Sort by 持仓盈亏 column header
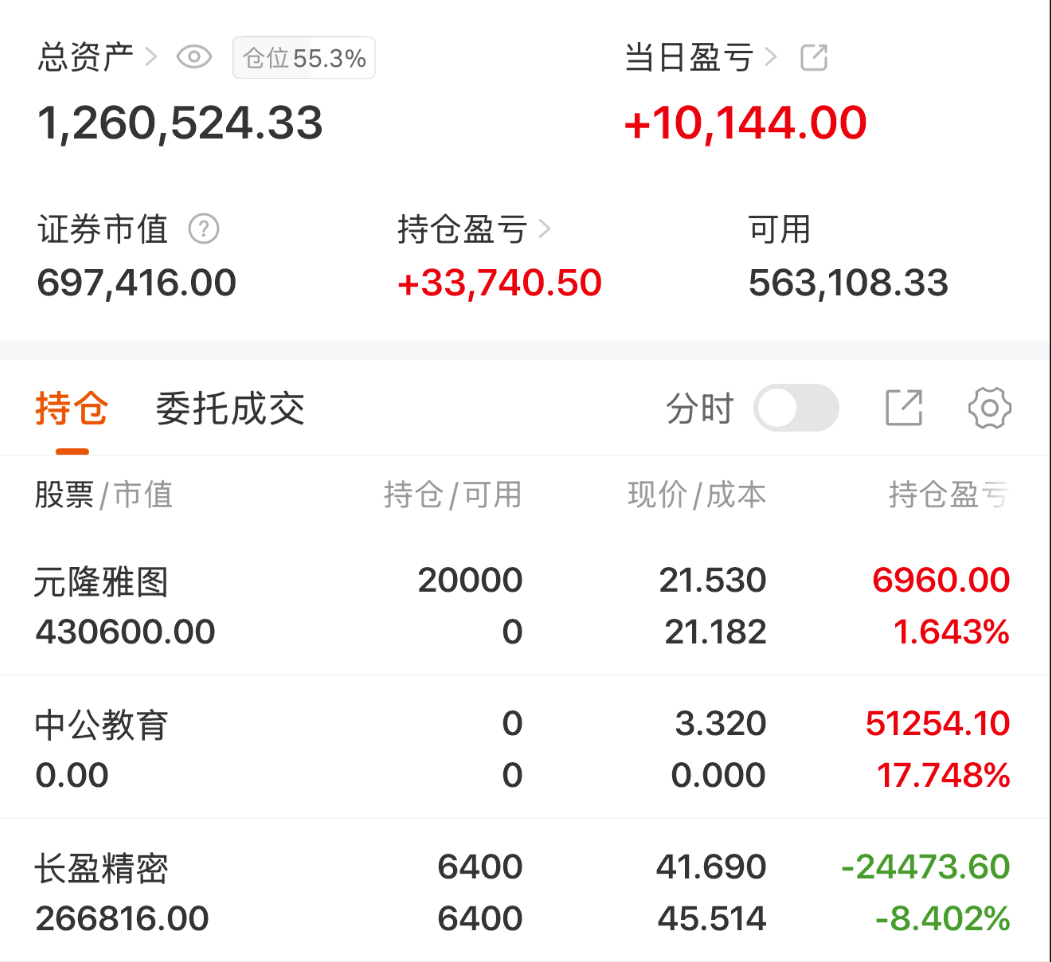The height and width of the screenshot is (962, 1051). point(948,495)
